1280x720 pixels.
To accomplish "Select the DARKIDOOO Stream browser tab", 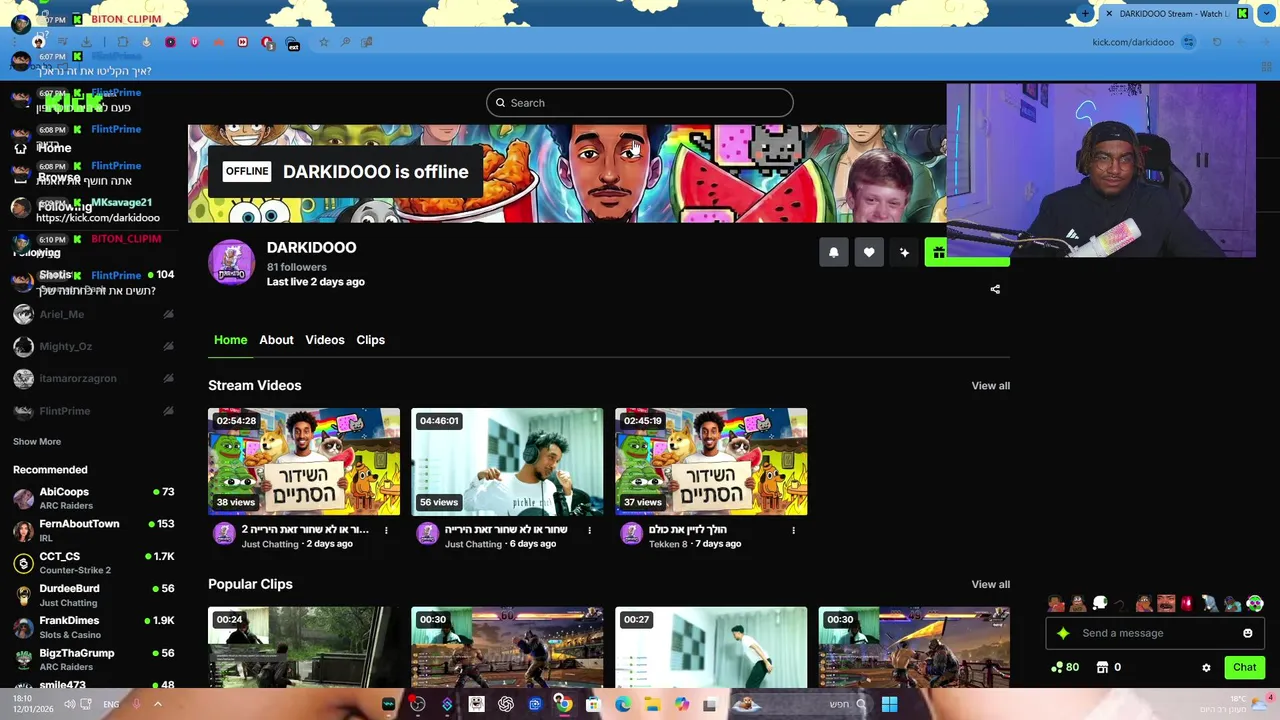I will 1176,14.
